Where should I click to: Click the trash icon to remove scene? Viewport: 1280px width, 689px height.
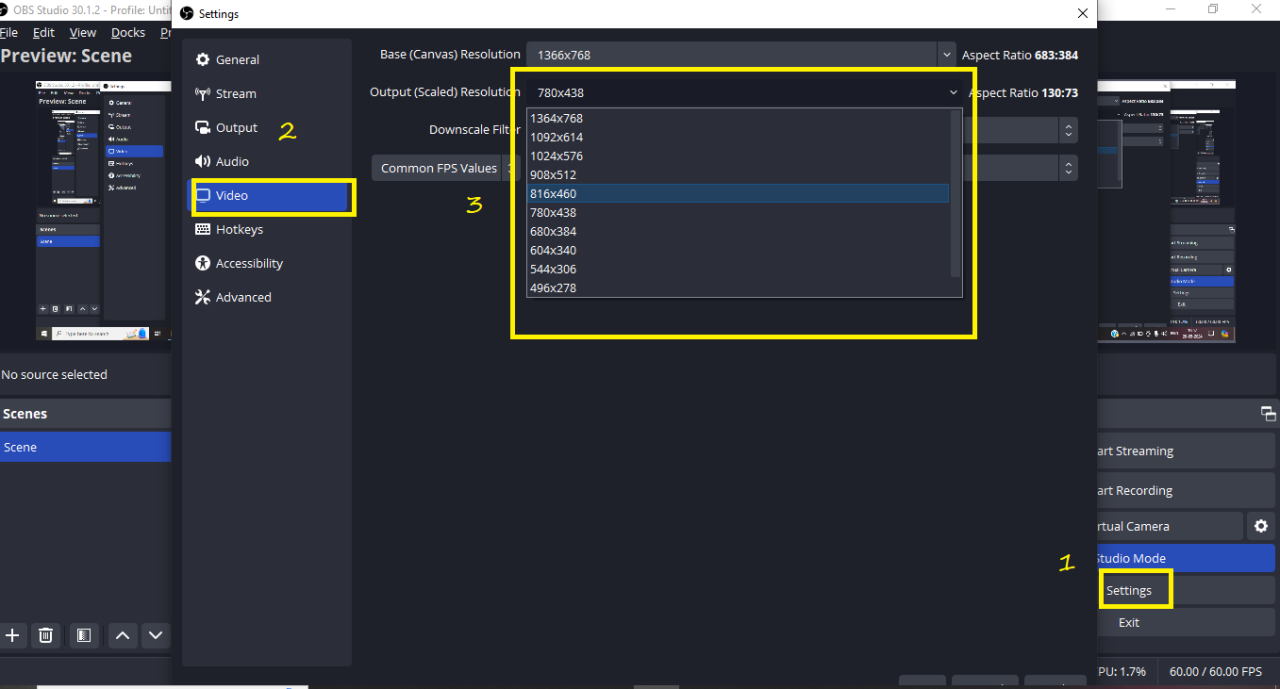coord(45,635)
